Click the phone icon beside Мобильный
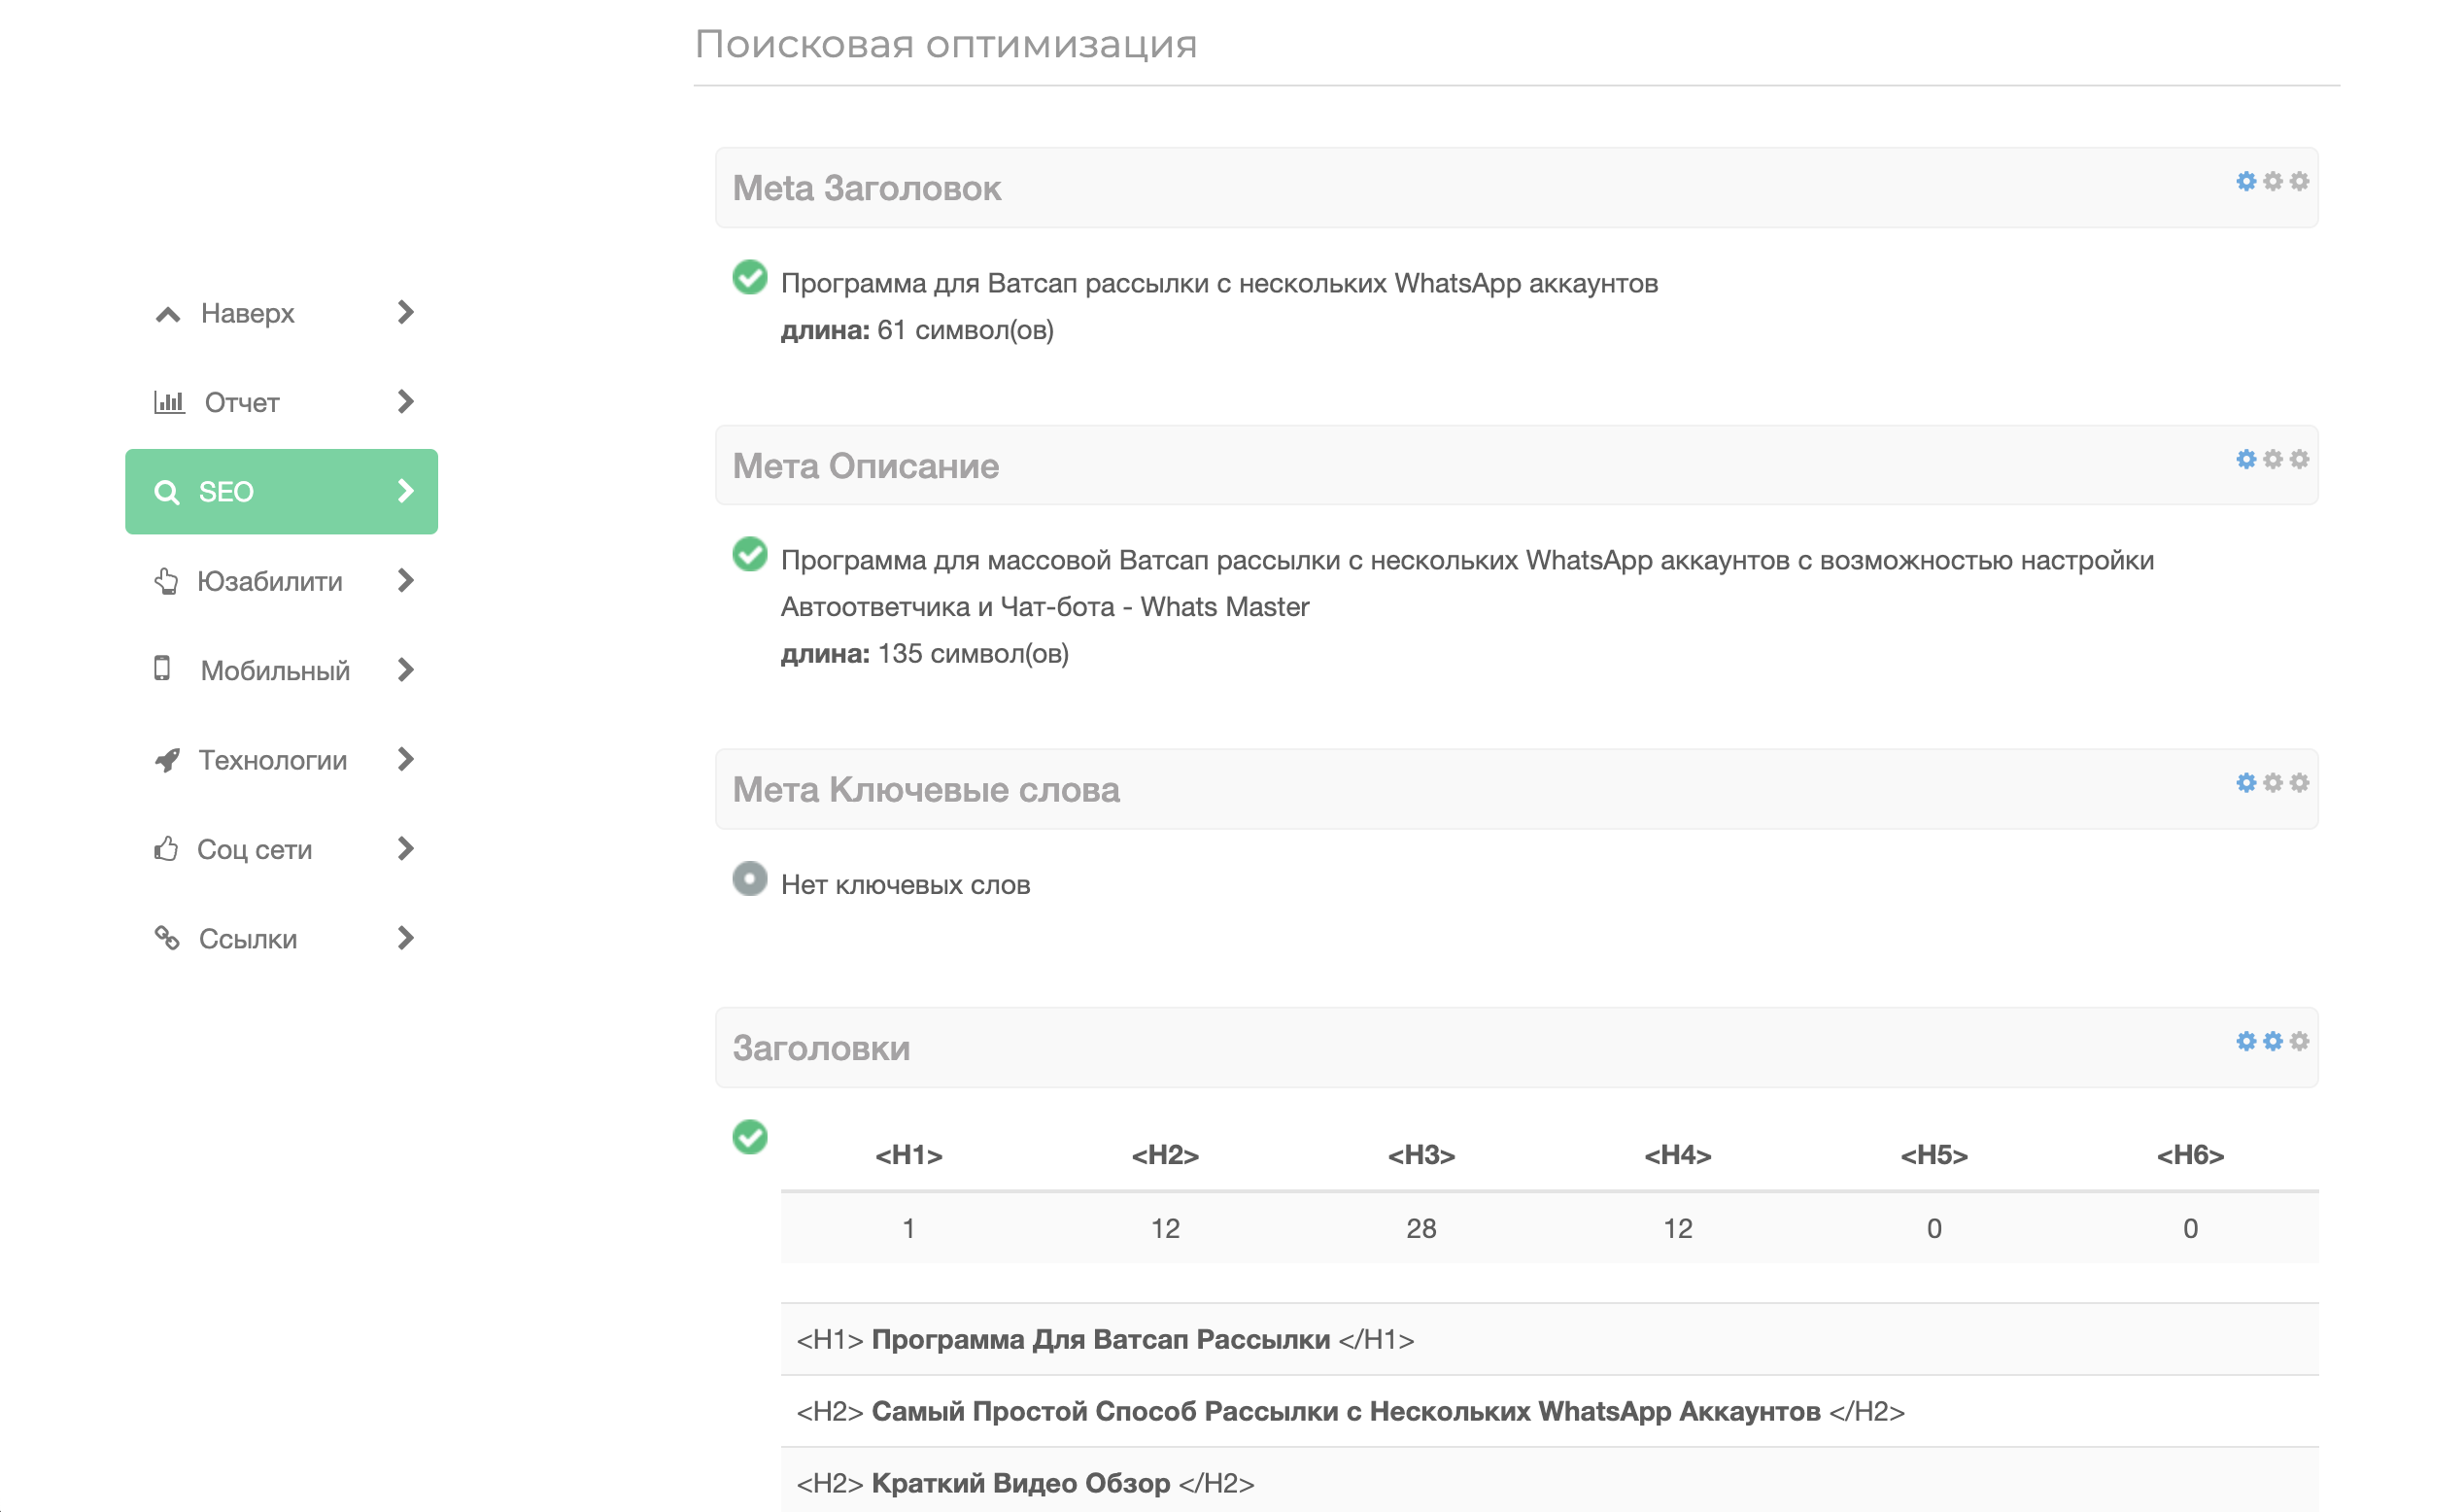2464x1512 pixels. pyautogui.click(x=162, y=668)
